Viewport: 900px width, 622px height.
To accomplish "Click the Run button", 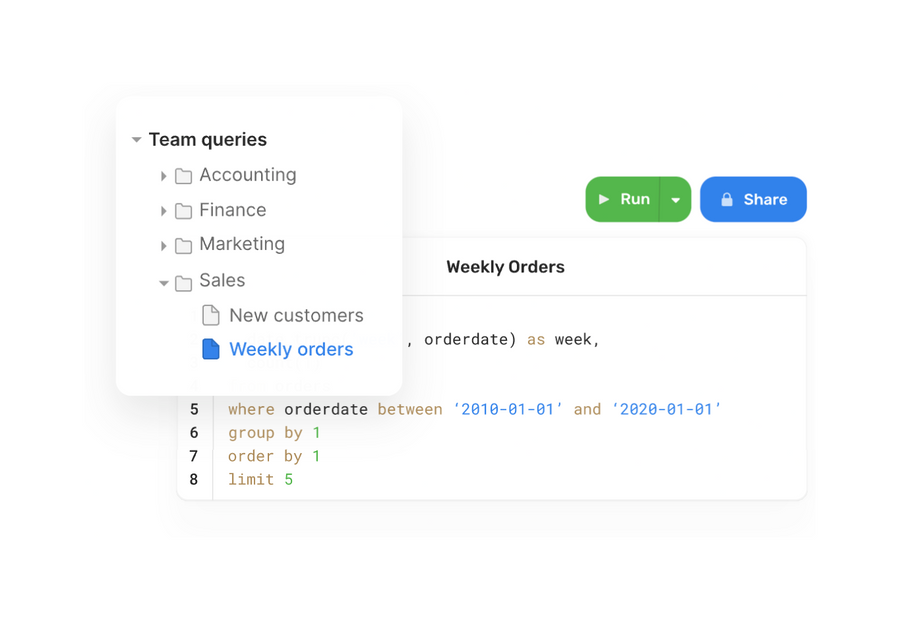I will [x=631, y=199].
